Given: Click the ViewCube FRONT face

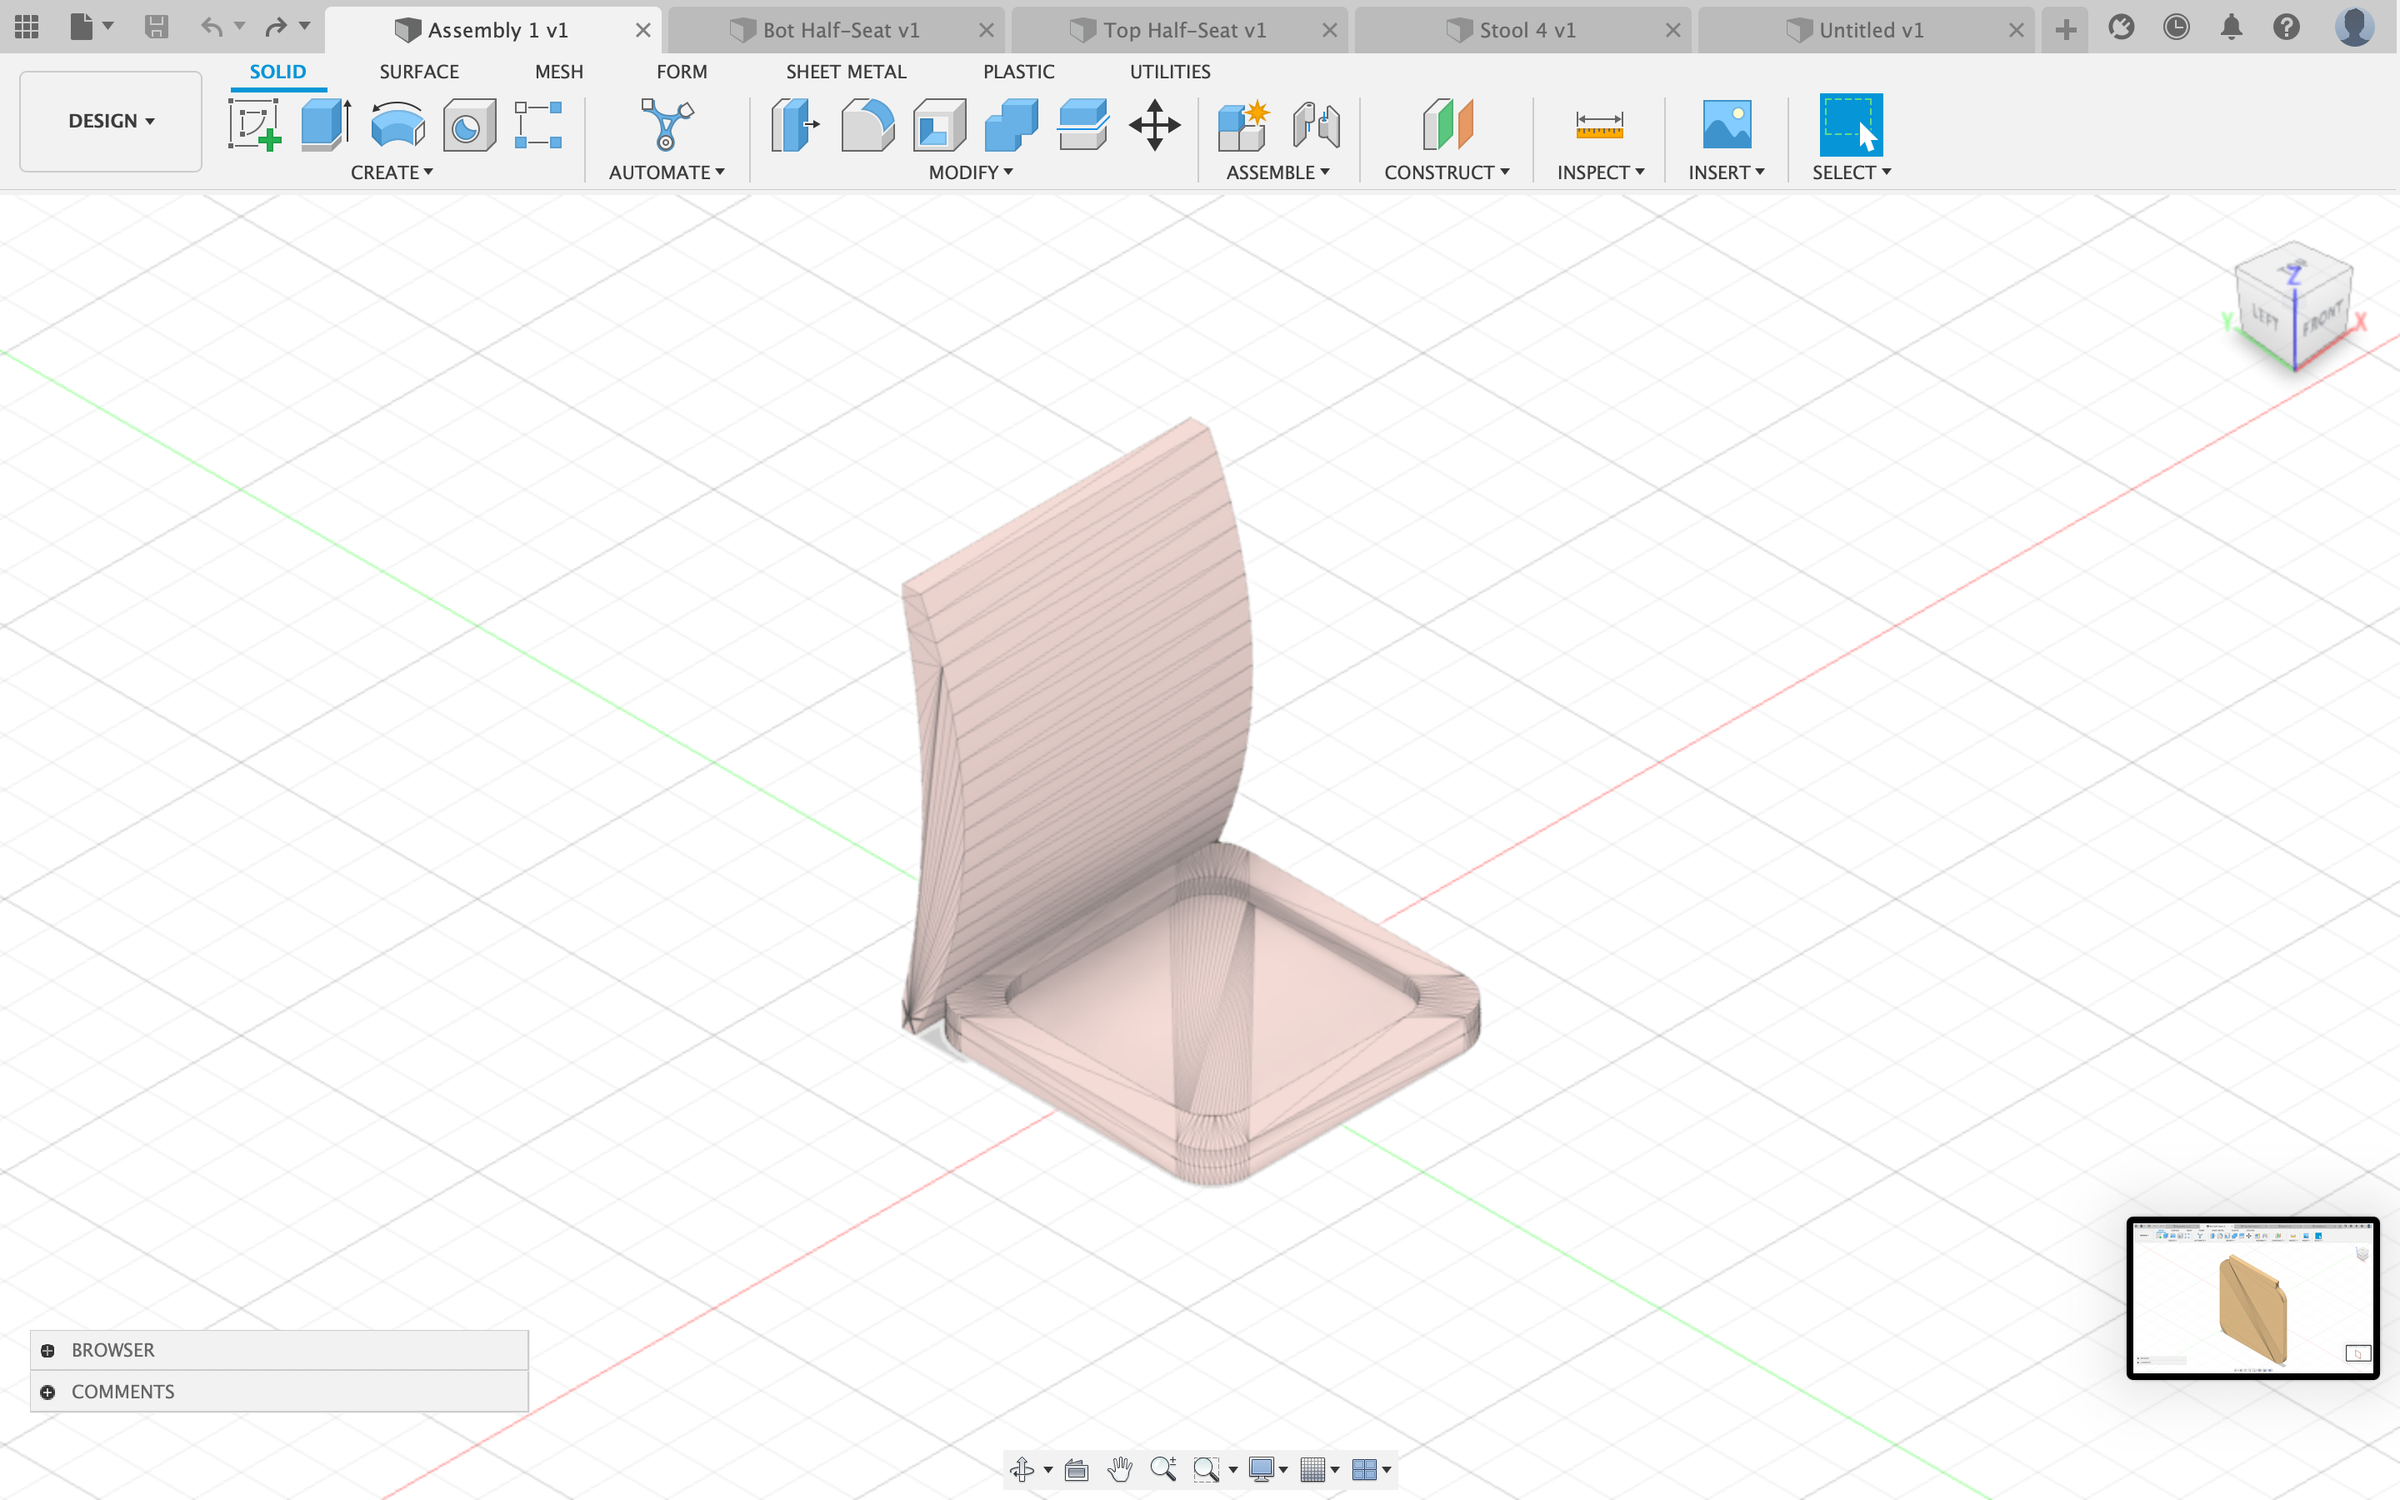Looking at the screenshot, I should coord(2322,320).
